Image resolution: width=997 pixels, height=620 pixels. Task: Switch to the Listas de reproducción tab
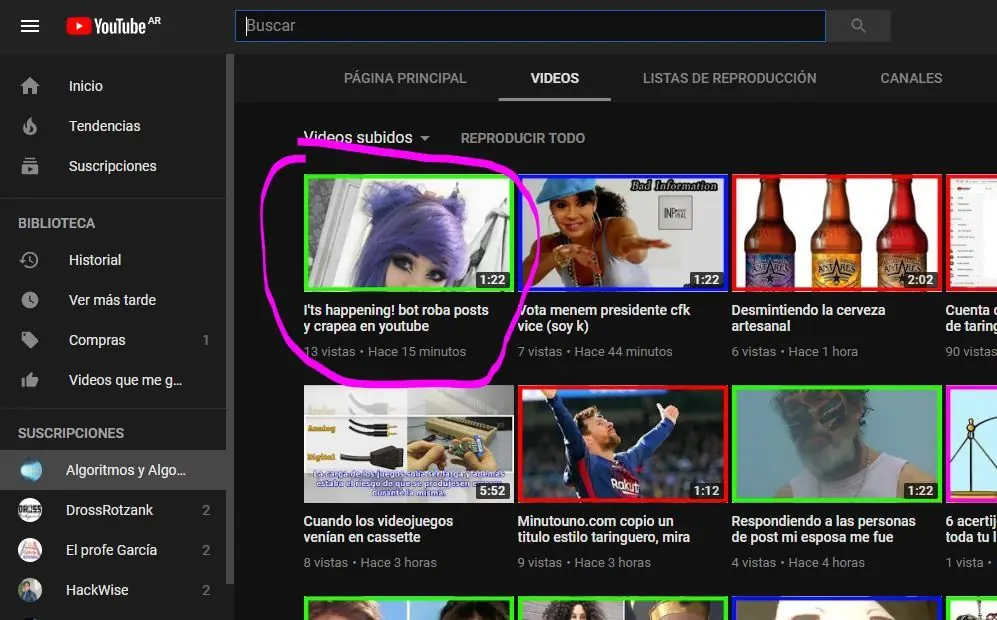pos(729,78)
